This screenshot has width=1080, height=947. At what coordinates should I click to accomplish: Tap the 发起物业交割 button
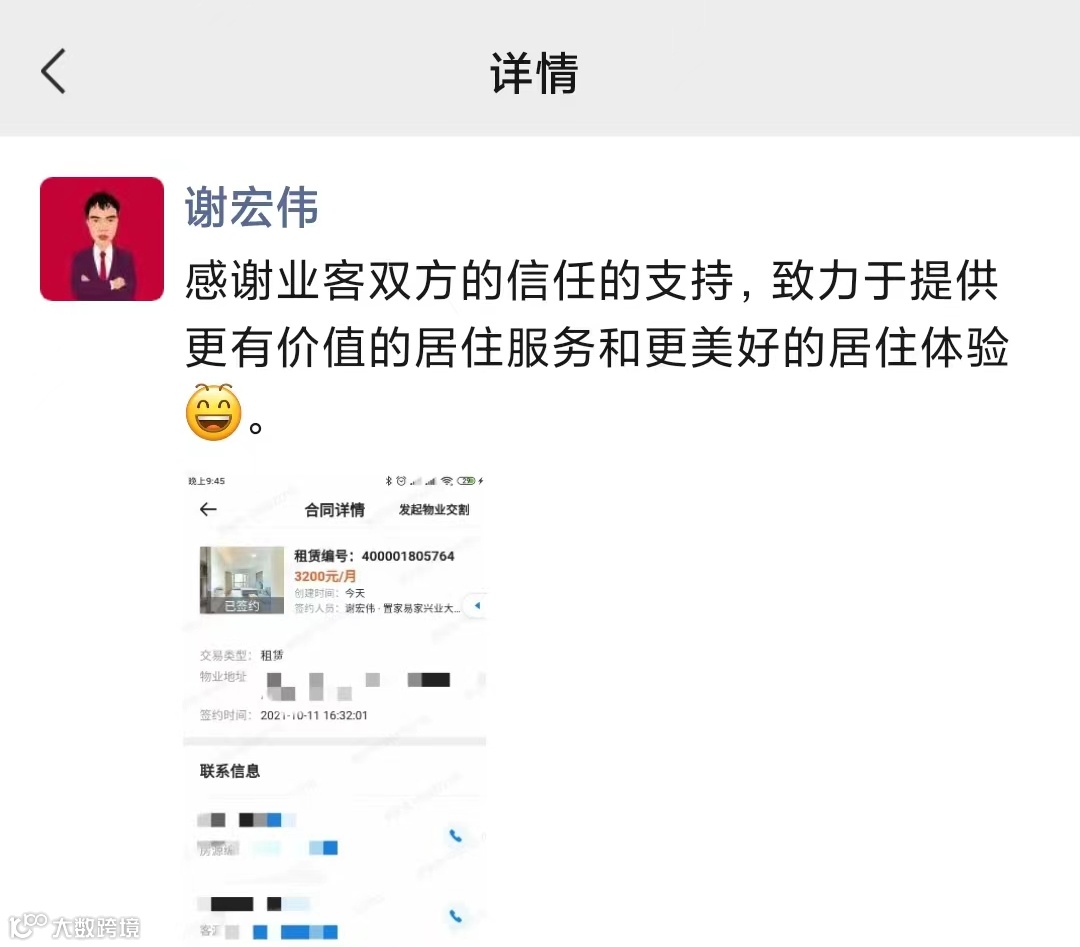click(434, 510)
